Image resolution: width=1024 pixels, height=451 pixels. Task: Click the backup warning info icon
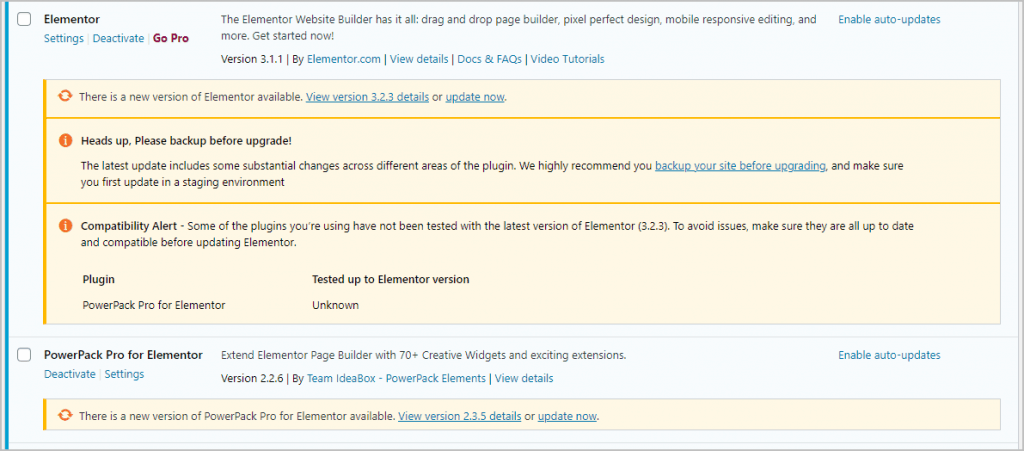[65, 141]
